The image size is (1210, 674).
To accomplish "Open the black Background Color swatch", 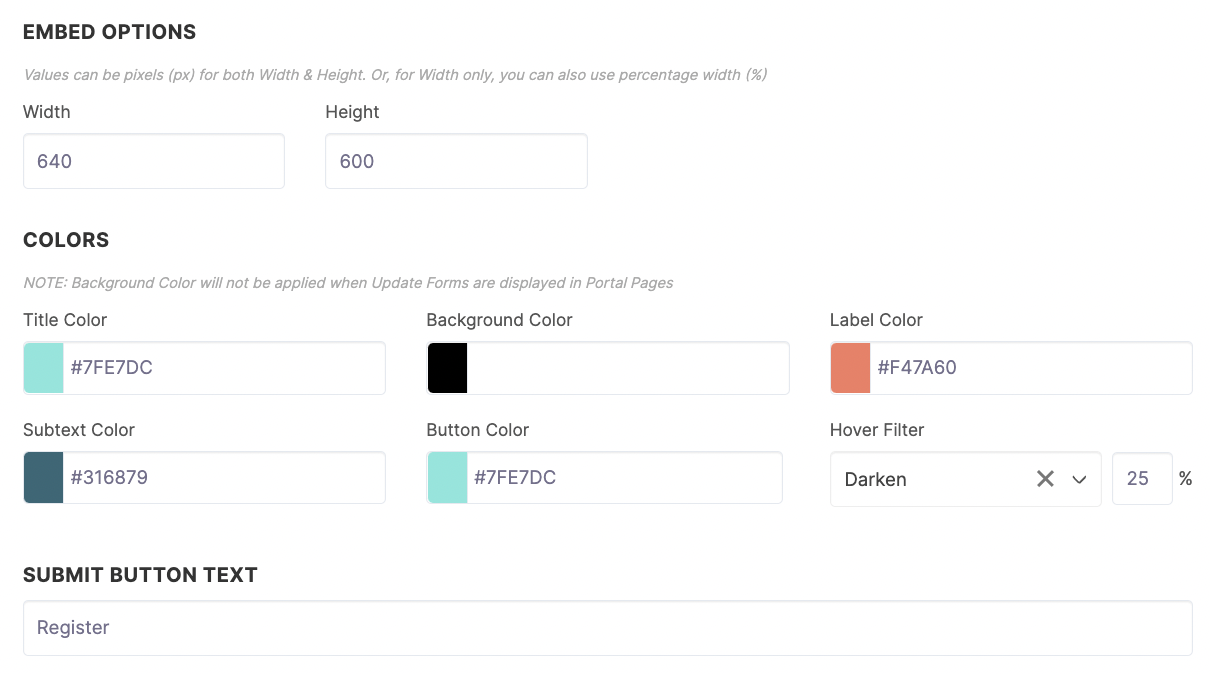I will (x=447, y=367).
